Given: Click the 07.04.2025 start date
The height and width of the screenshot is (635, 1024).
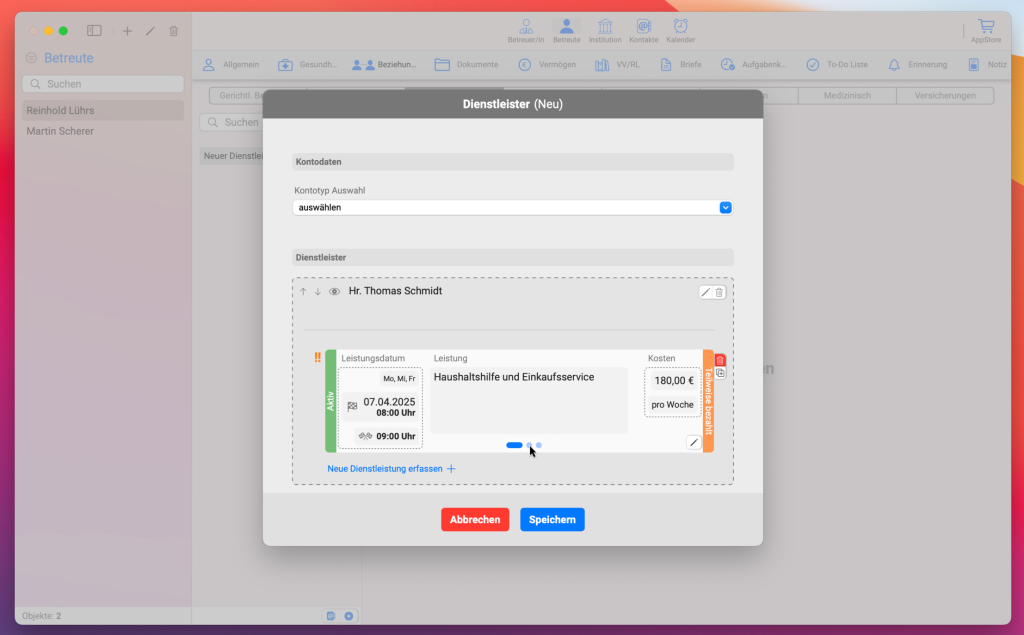Looking at the screenshot, I should point(389,402).
